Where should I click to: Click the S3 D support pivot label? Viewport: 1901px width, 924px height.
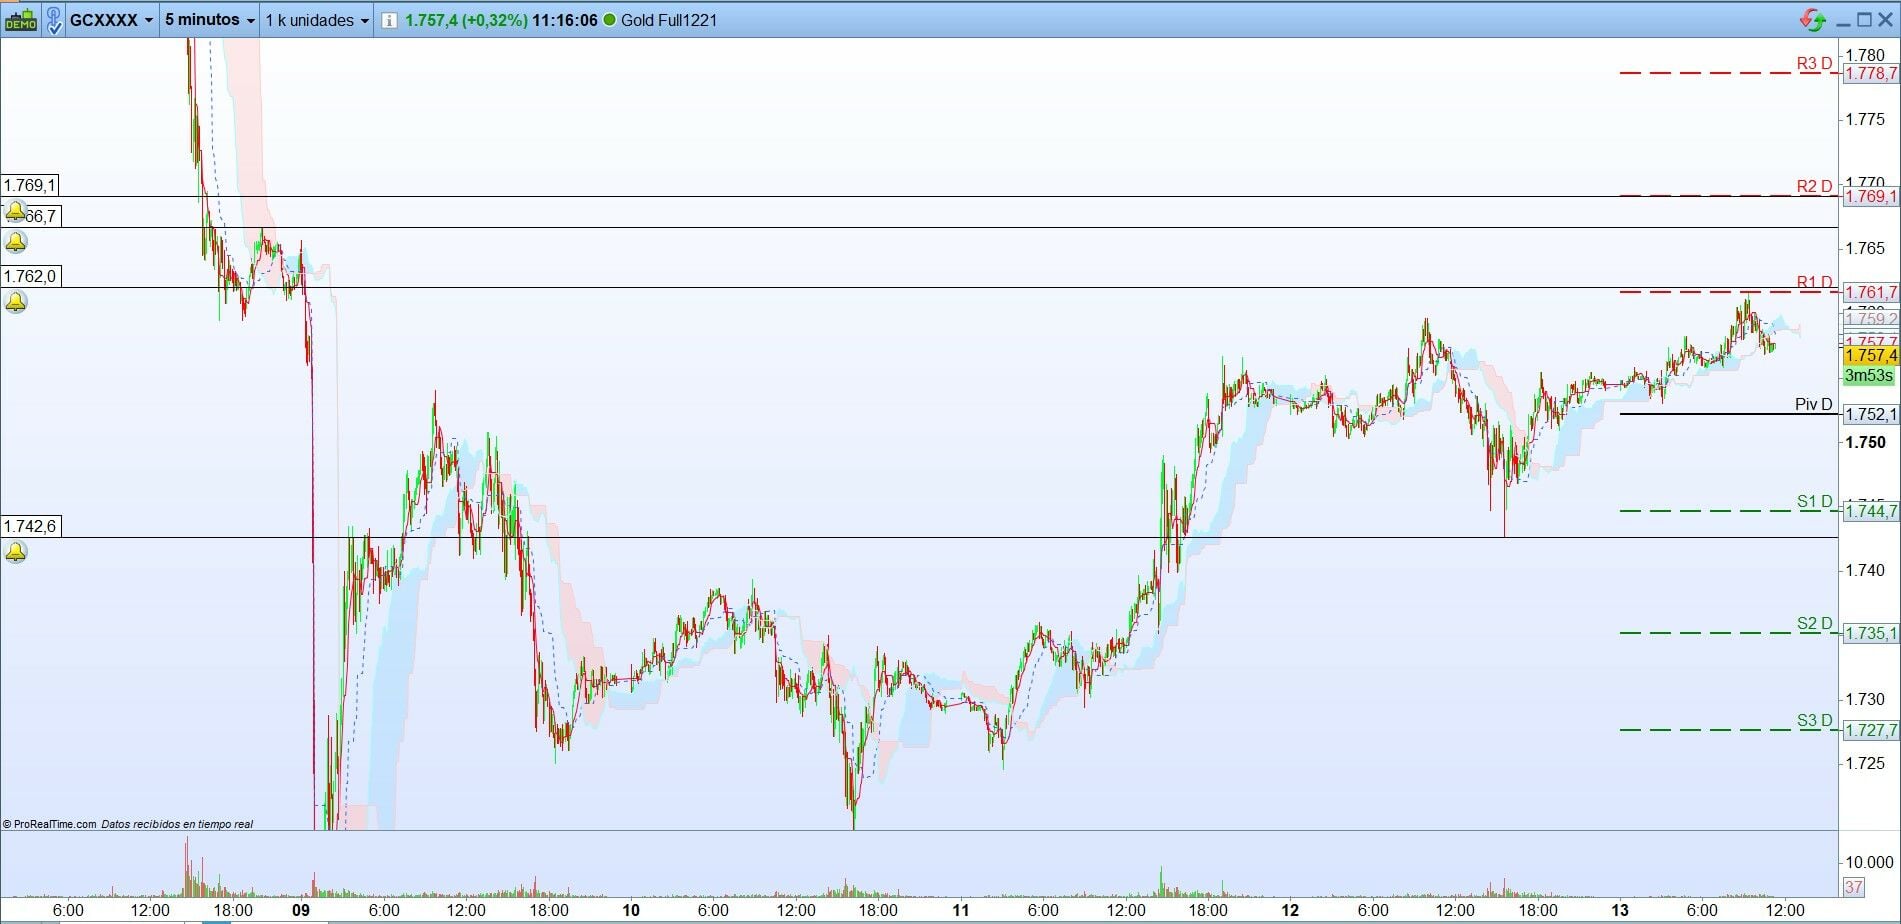coord(1814,721)
